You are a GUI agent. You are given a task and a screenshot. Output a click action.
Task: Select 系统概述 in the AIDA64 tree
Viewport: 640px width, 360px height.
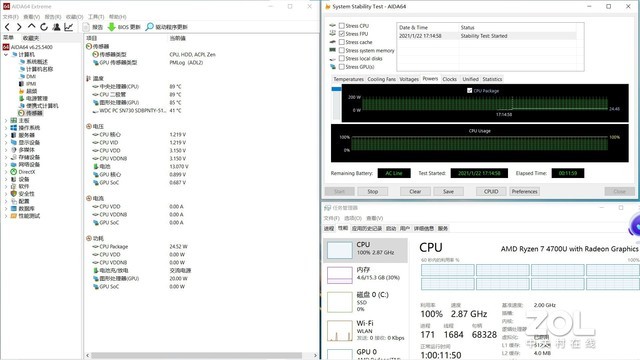point(37,62)
